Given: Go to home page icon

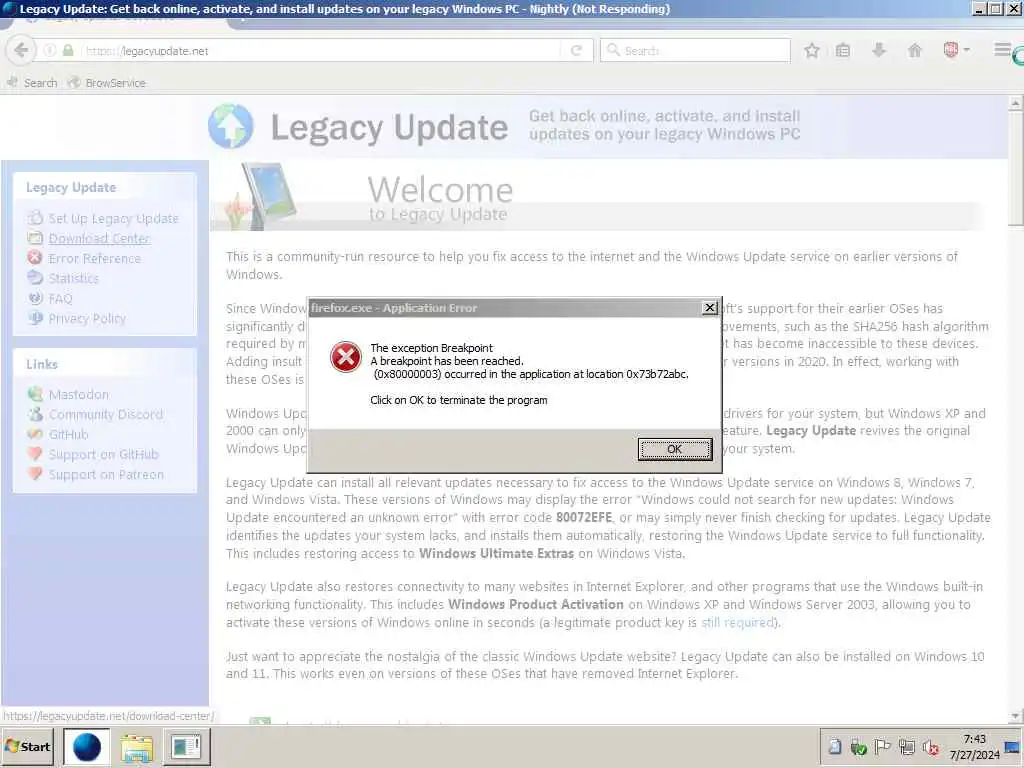Looking at the screenshot, I should pyautogui.click(x=914, y=50).
